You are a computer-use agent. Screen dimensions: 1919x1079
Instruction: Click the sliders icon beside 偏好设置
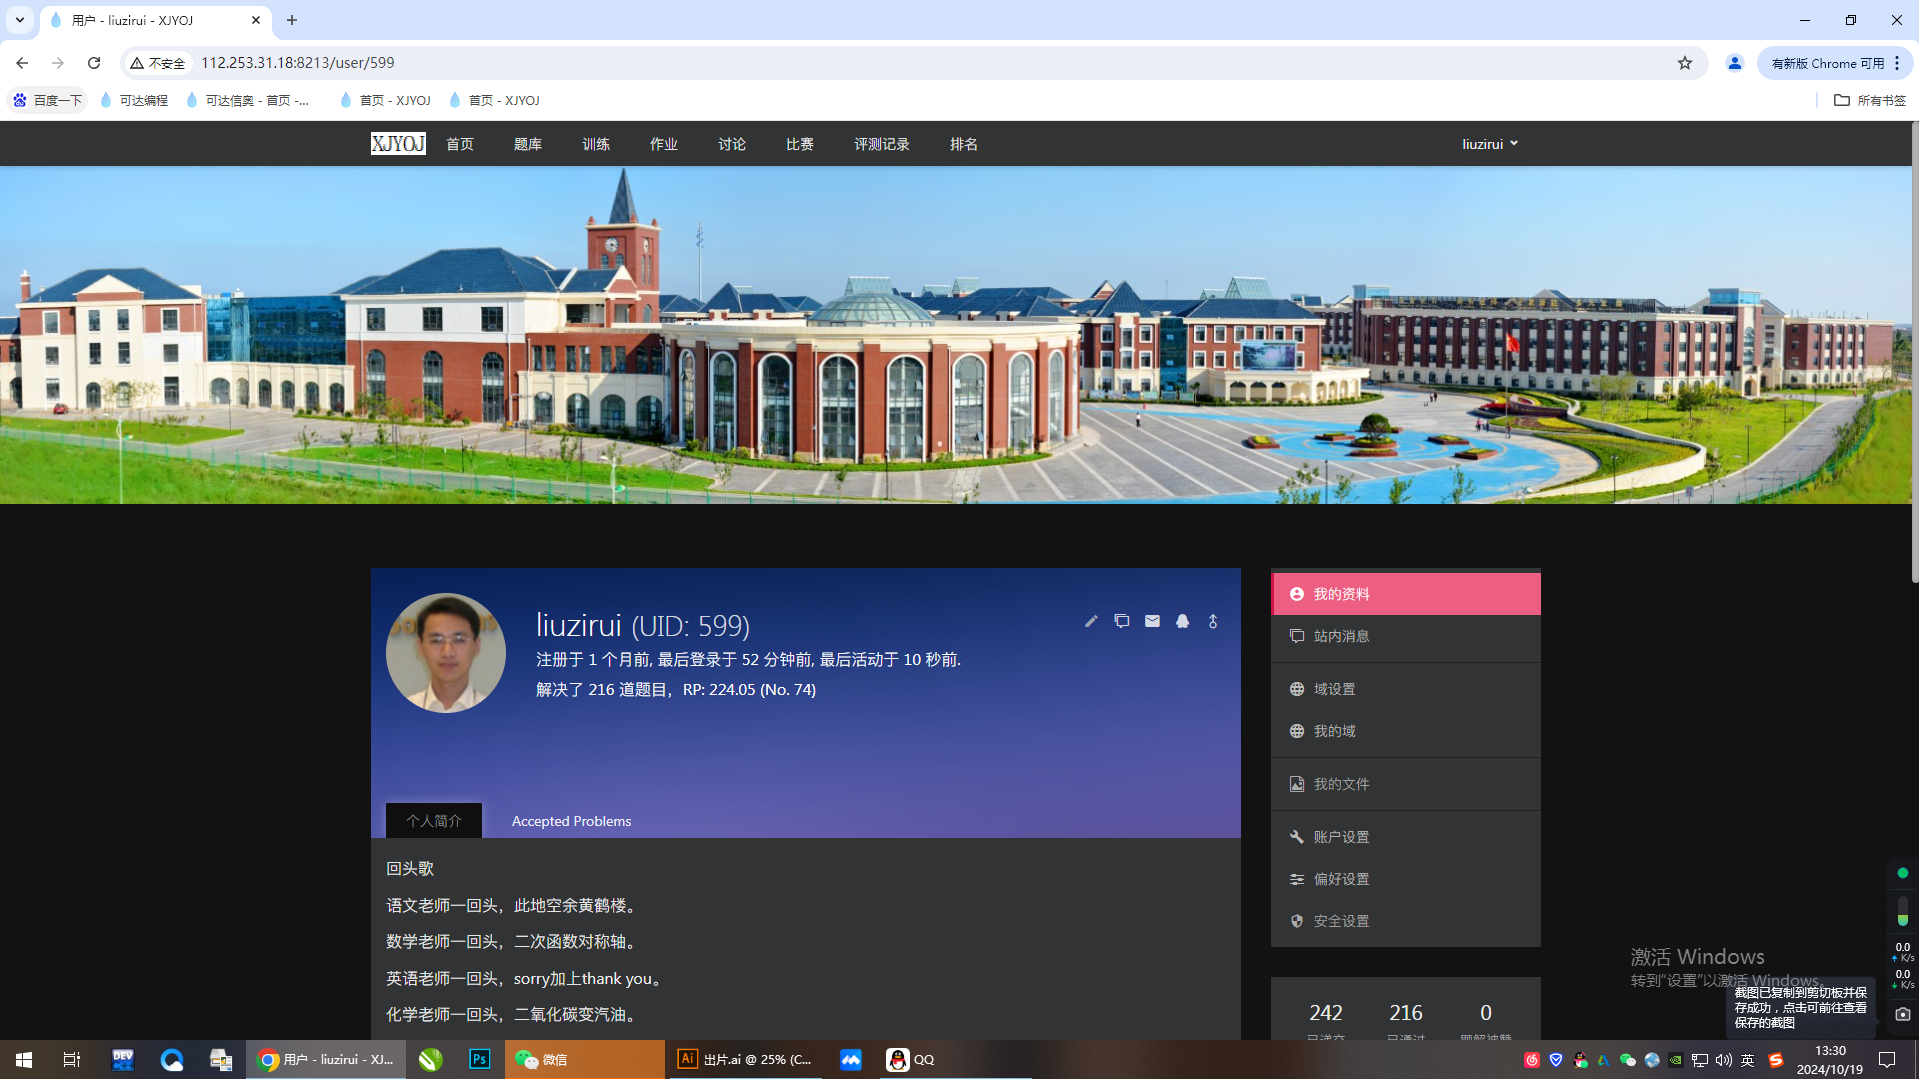(x=1297, y=879)
